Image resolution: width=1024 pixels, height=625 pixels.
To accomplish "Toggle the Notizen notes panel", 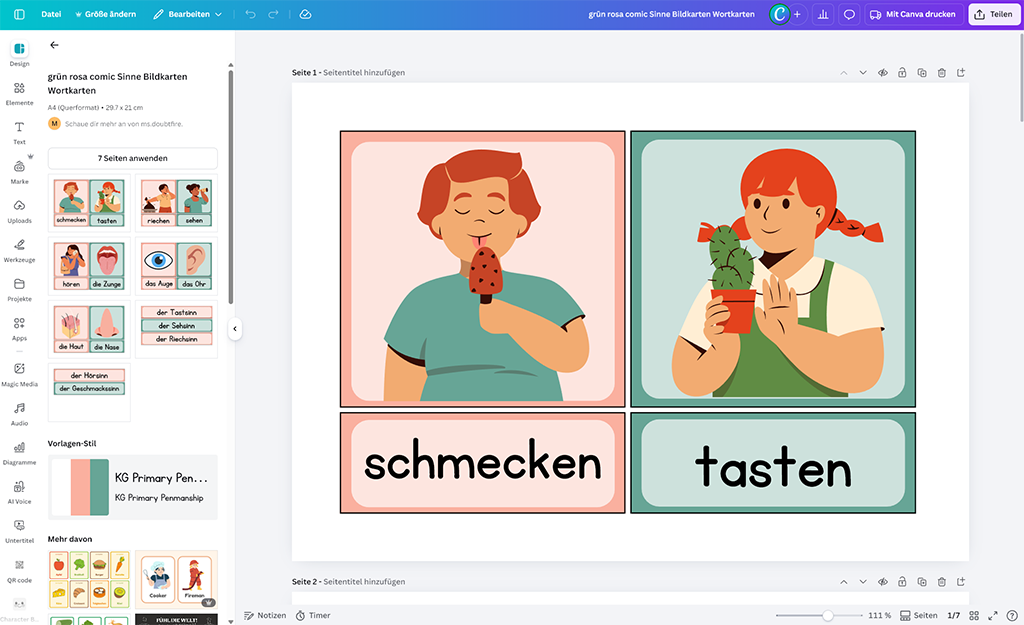I will coord(265,615).
